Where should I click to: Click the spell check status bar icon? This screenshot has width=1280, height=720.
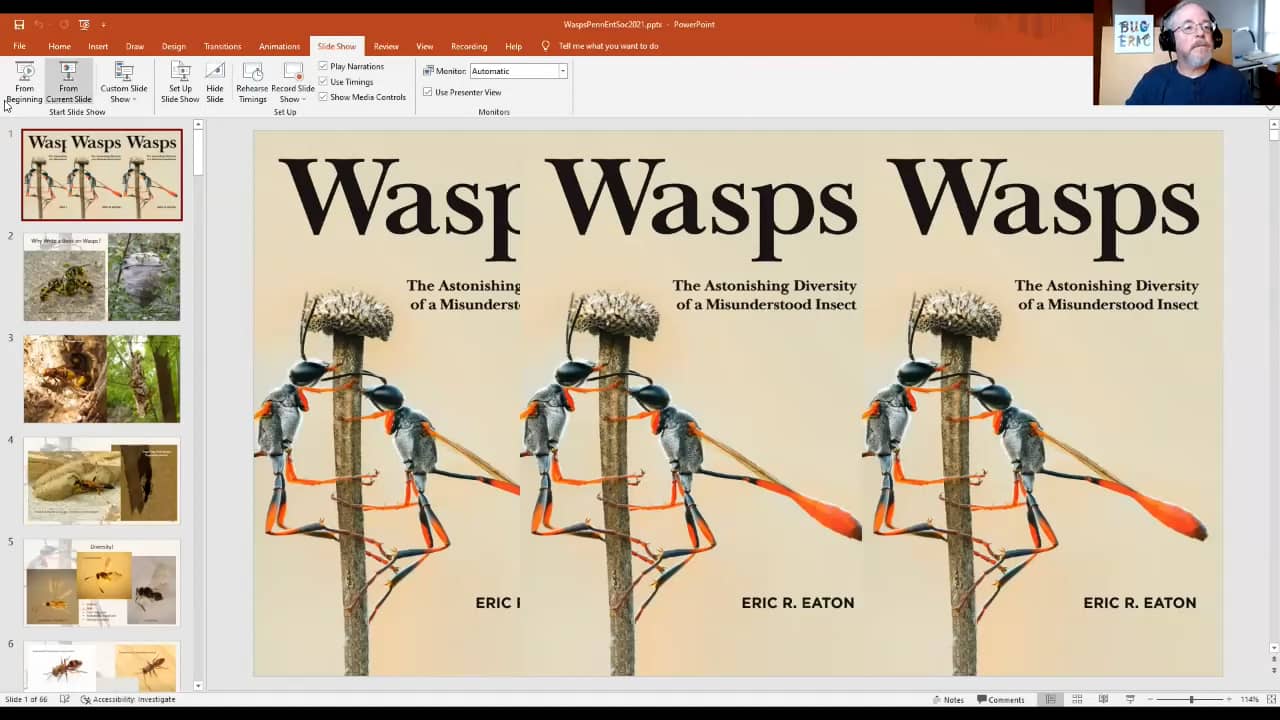click(x=65, y=700)
